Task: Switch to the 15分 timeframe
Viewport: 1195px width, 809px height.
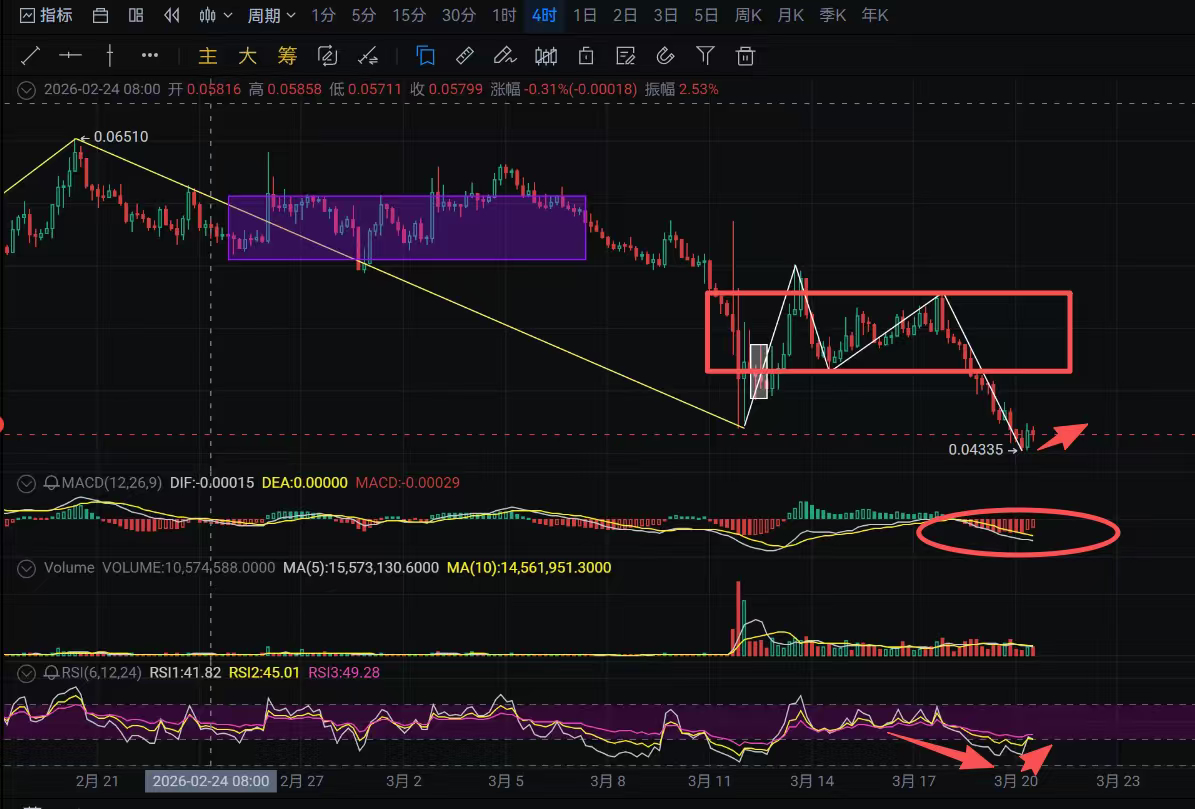Action: coord(408,15)
